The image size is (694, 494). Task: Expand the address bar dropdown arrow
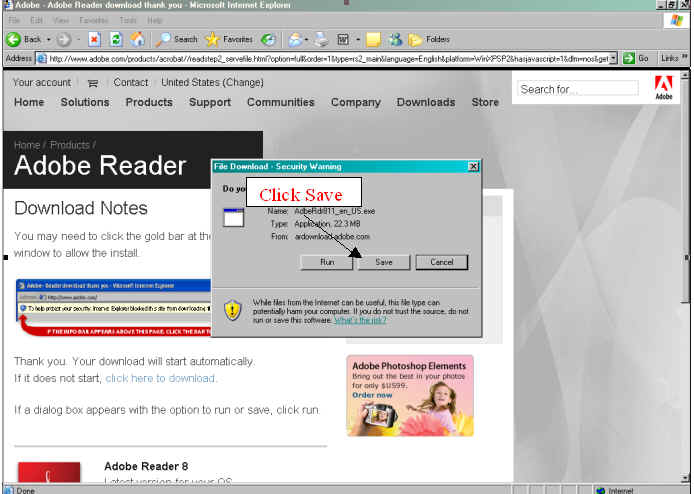(613, 58)
